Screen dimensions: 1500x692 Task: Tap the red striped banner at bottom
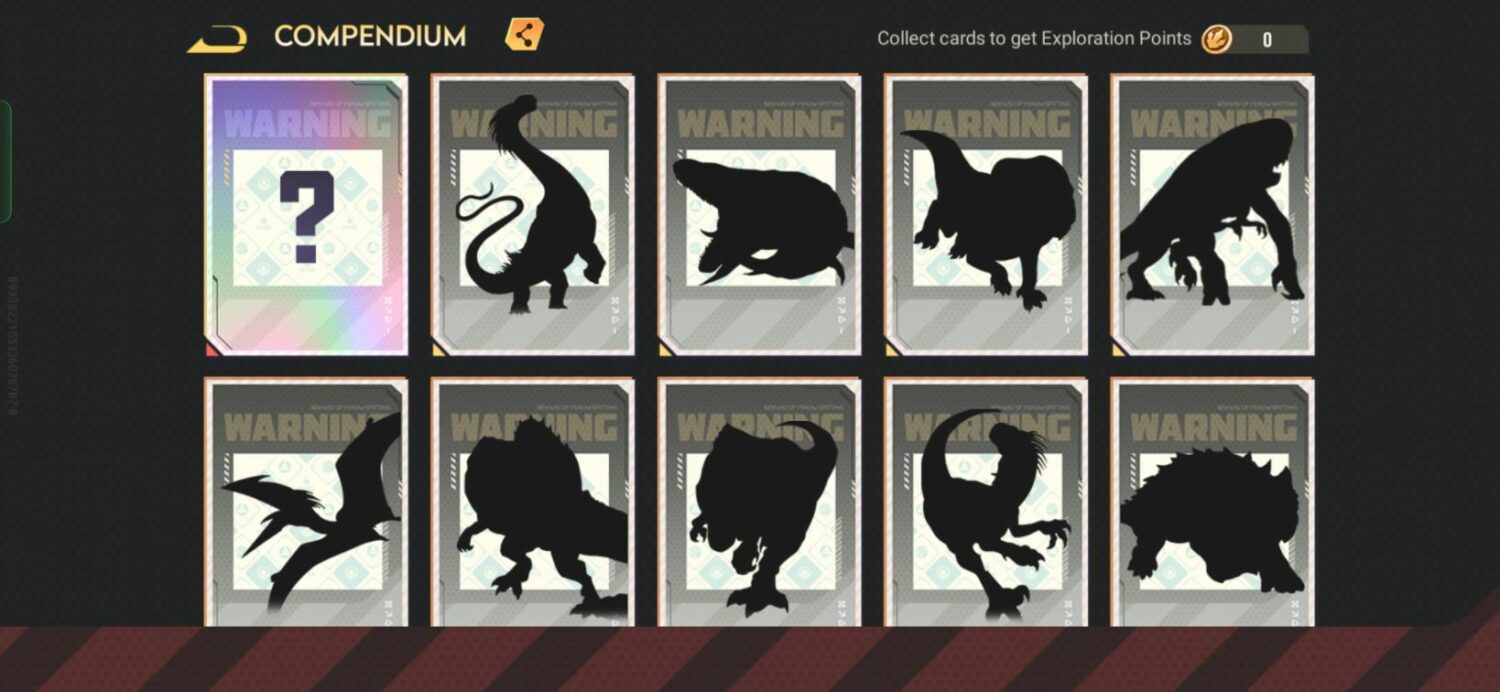pos(750,659)
